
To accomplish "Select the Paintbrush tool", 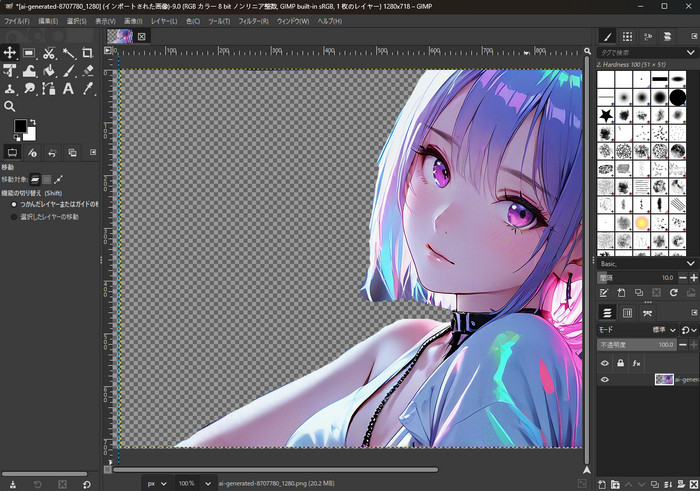I will 68,71.
